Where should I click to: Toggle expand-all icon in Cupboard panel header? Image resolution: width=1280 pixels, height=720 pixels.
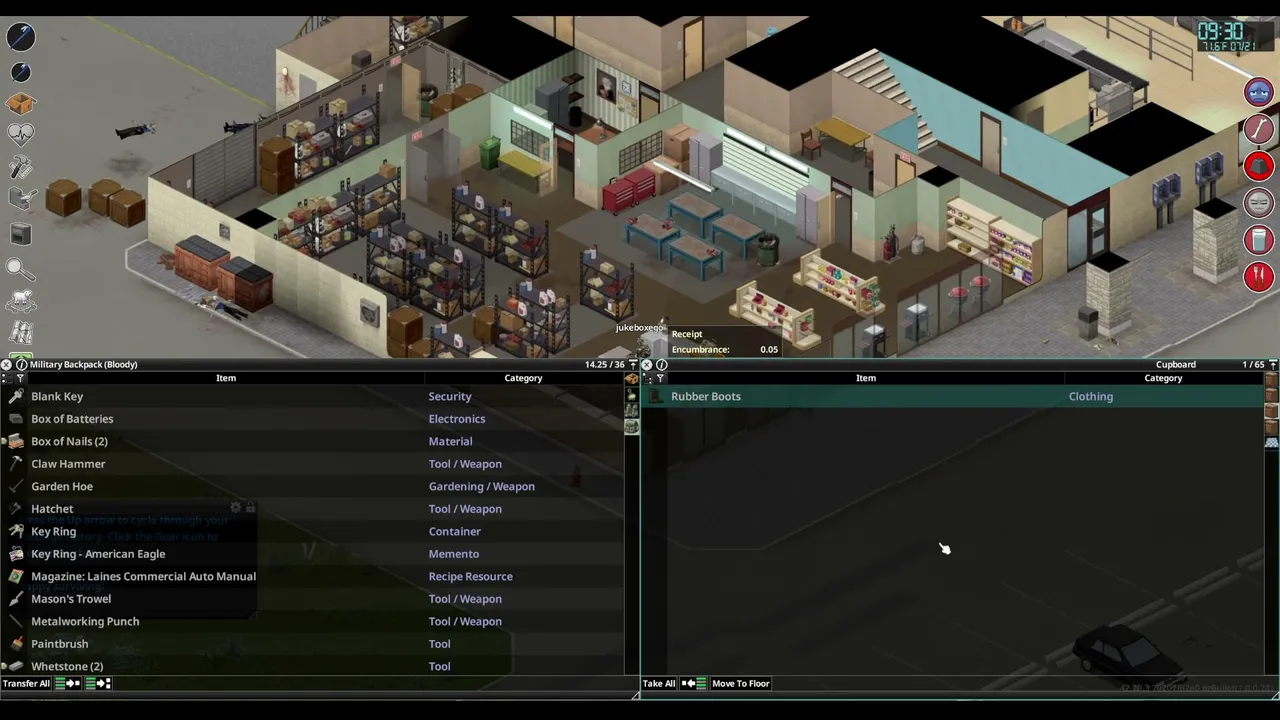tap(646, 378)
